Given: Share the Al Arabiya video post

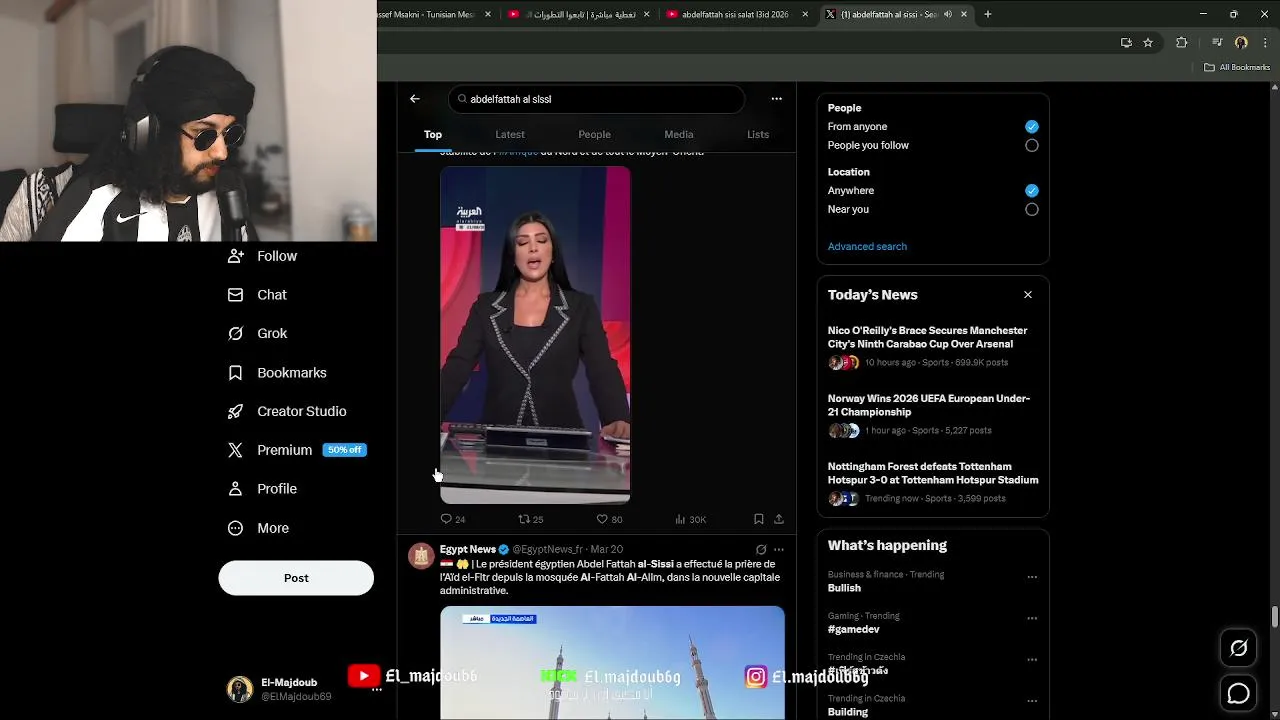Looking at the screenshot, I should point(779,519).
